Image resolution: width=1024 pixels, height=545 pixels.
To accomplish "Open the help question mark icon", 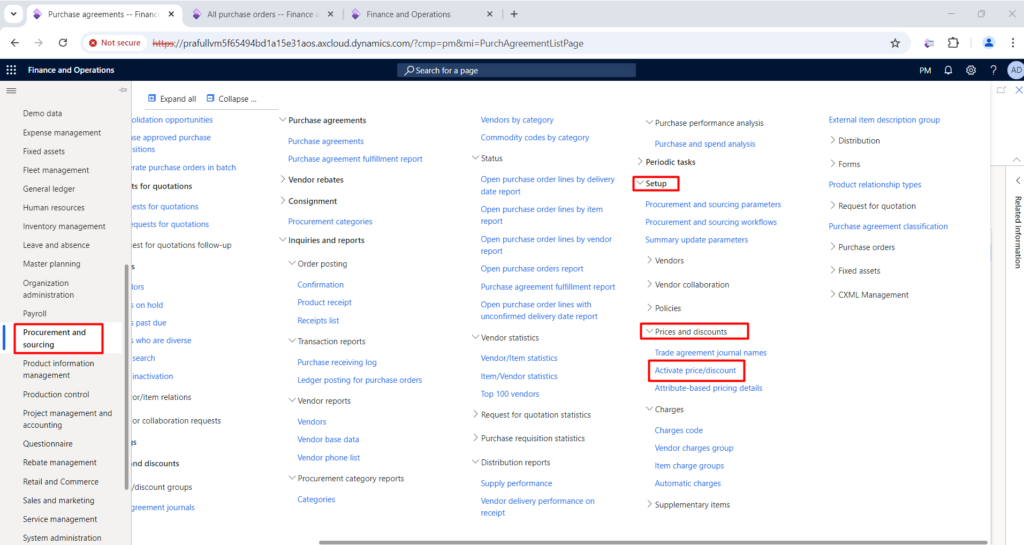I will 993,70.
